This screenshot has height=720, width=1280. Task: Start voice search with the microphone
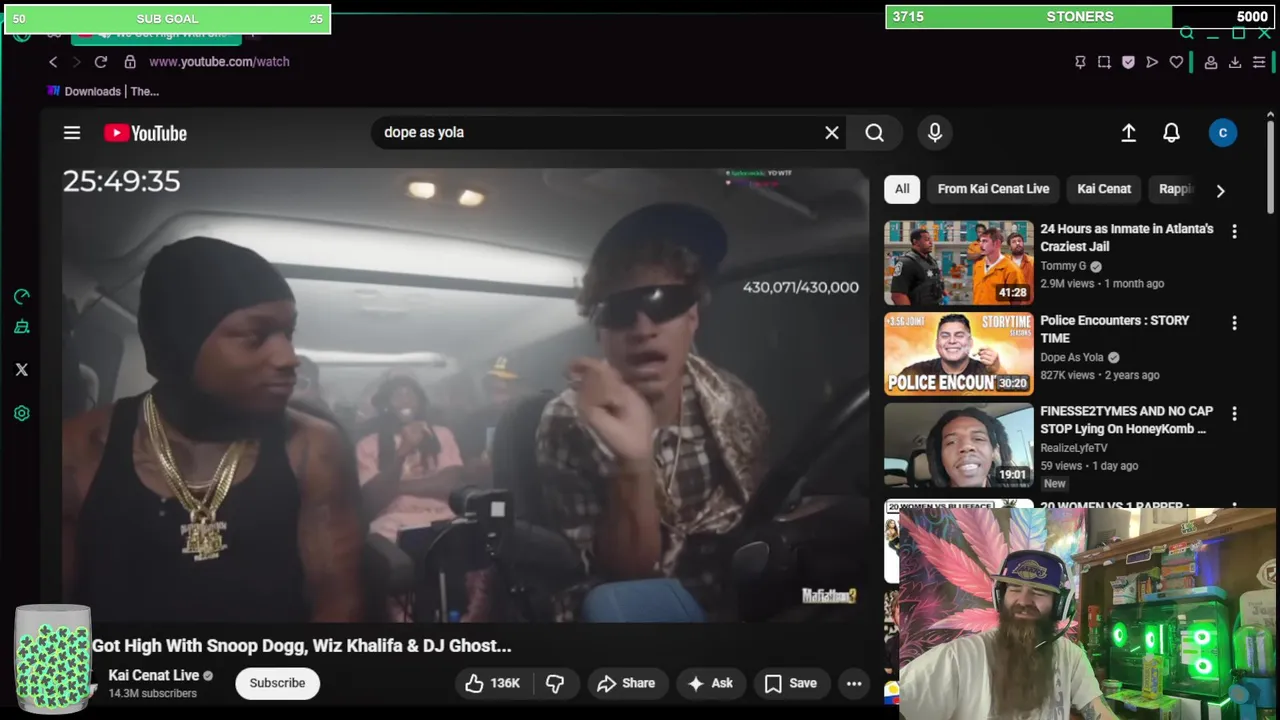pyautogui.click(x=935, y=132)
